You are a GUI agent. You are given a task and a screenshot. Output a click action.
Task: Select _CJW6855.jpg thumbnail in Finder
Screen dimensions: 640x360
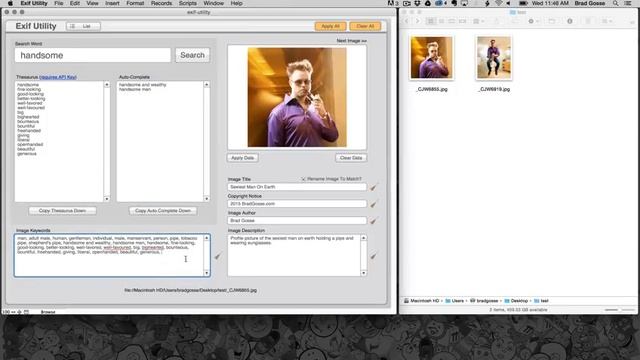(431, 58)
